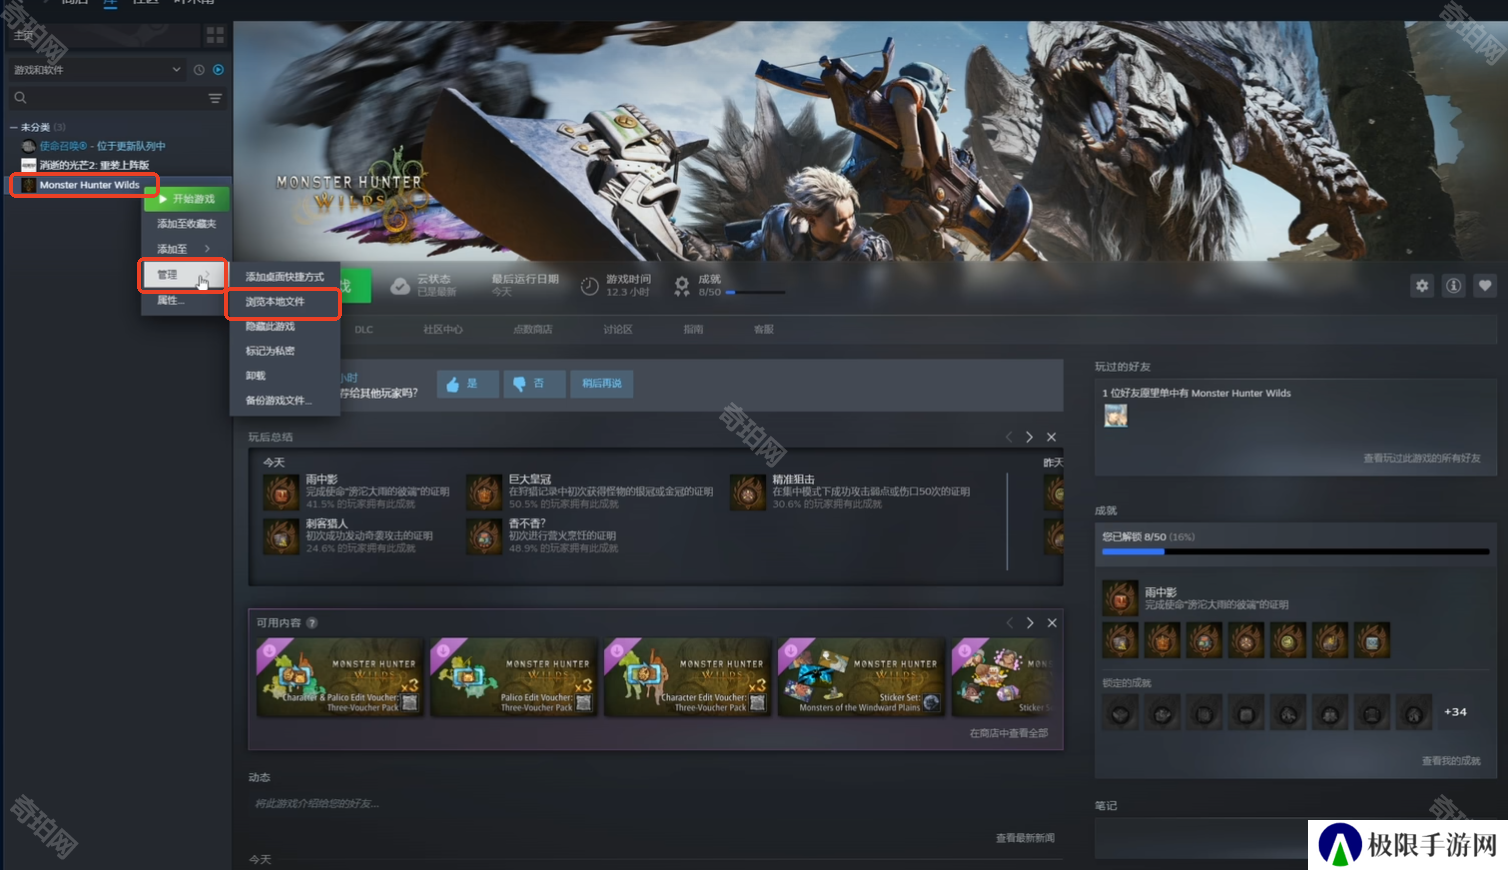Close the 可用内容 panel
The height and width of the screenshot is (870, 1508).
tap(1052, 623)
